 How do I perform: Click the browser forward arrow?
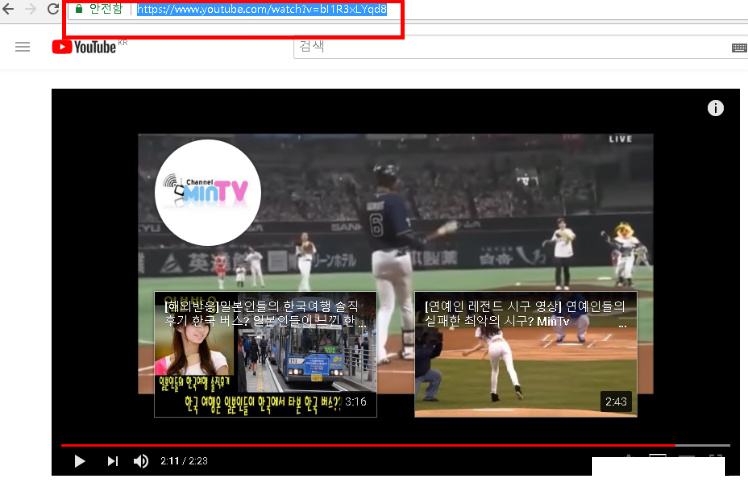point(31,9)
